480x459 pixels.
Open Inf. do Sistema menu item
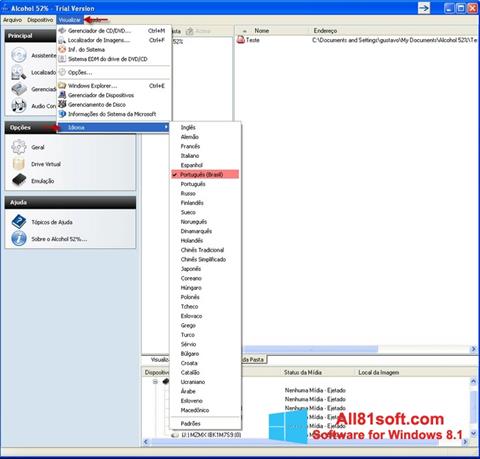click(113, 49)
